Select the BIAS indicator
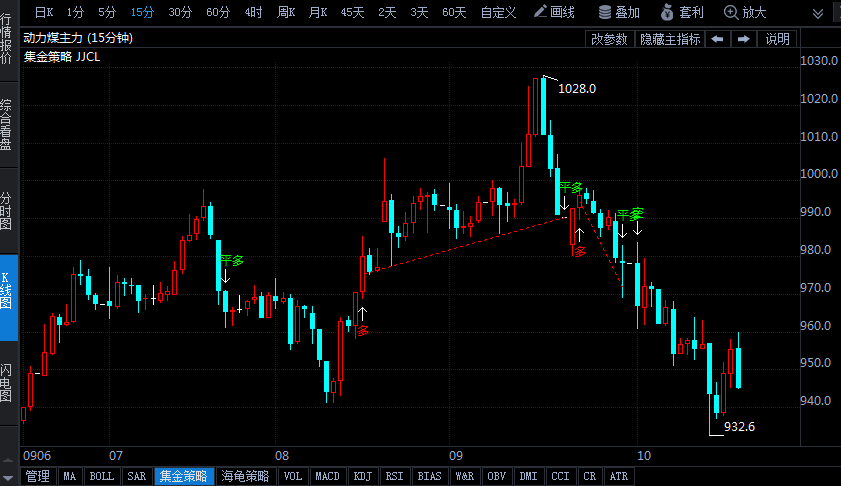The image size is (841, 486). [x=429, y=476]
